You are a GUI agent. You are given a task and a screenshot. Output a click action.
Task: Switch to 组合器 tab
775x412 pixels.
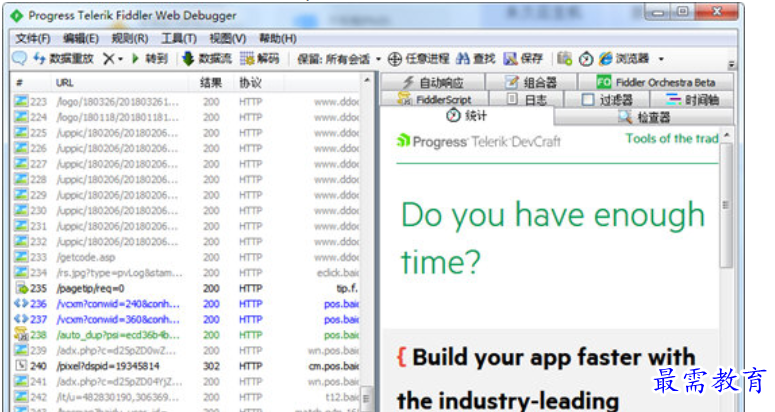(x=531, y=82)
